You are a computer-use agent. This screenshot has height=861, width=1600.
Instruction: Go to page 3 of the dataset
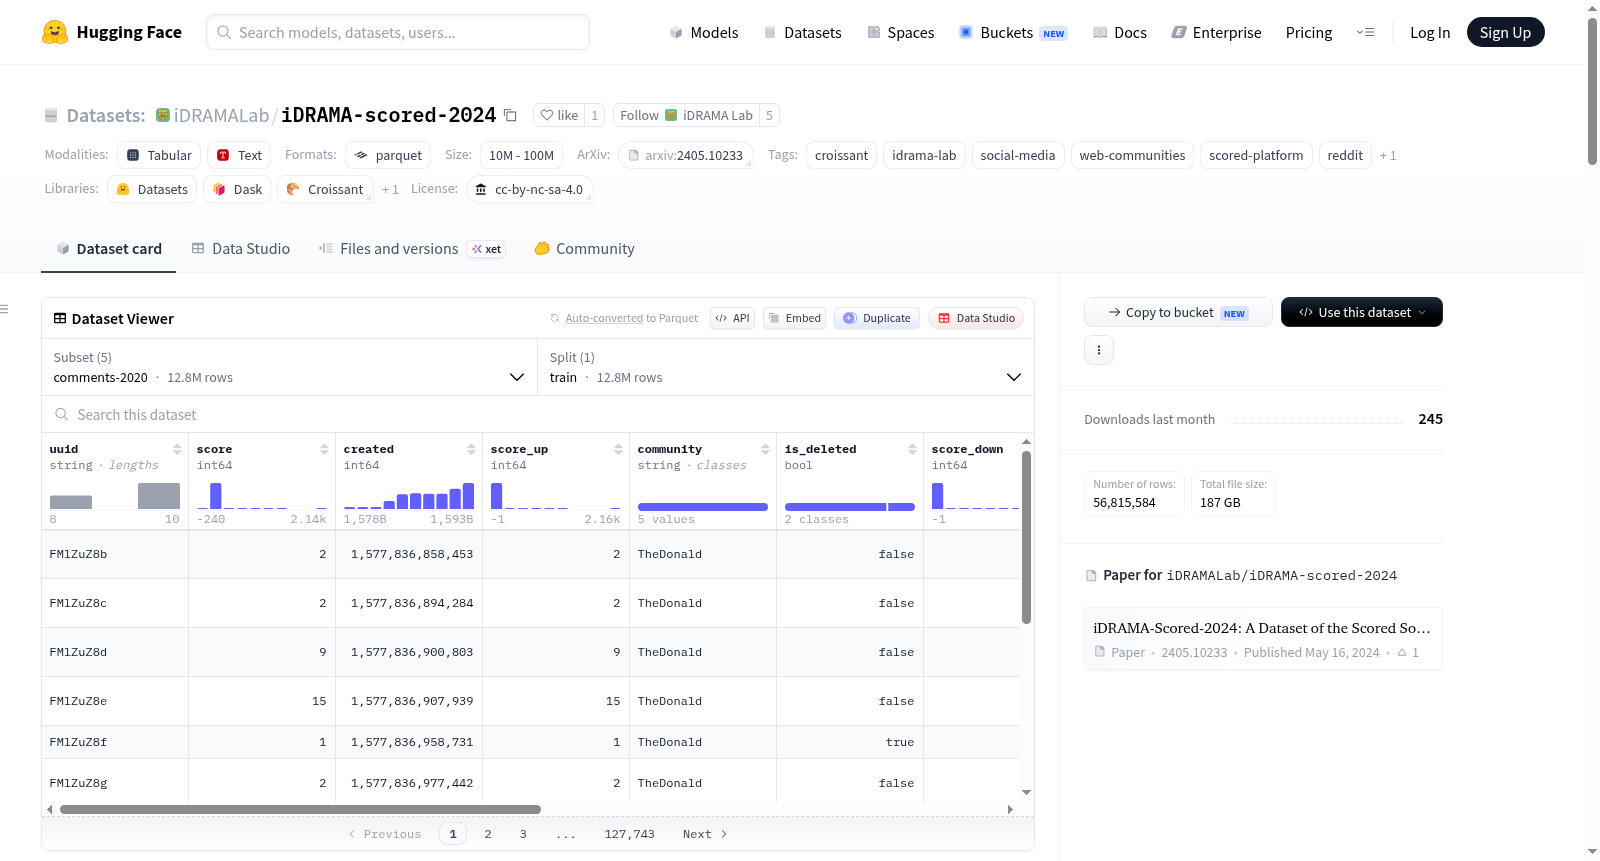(523, 834)
